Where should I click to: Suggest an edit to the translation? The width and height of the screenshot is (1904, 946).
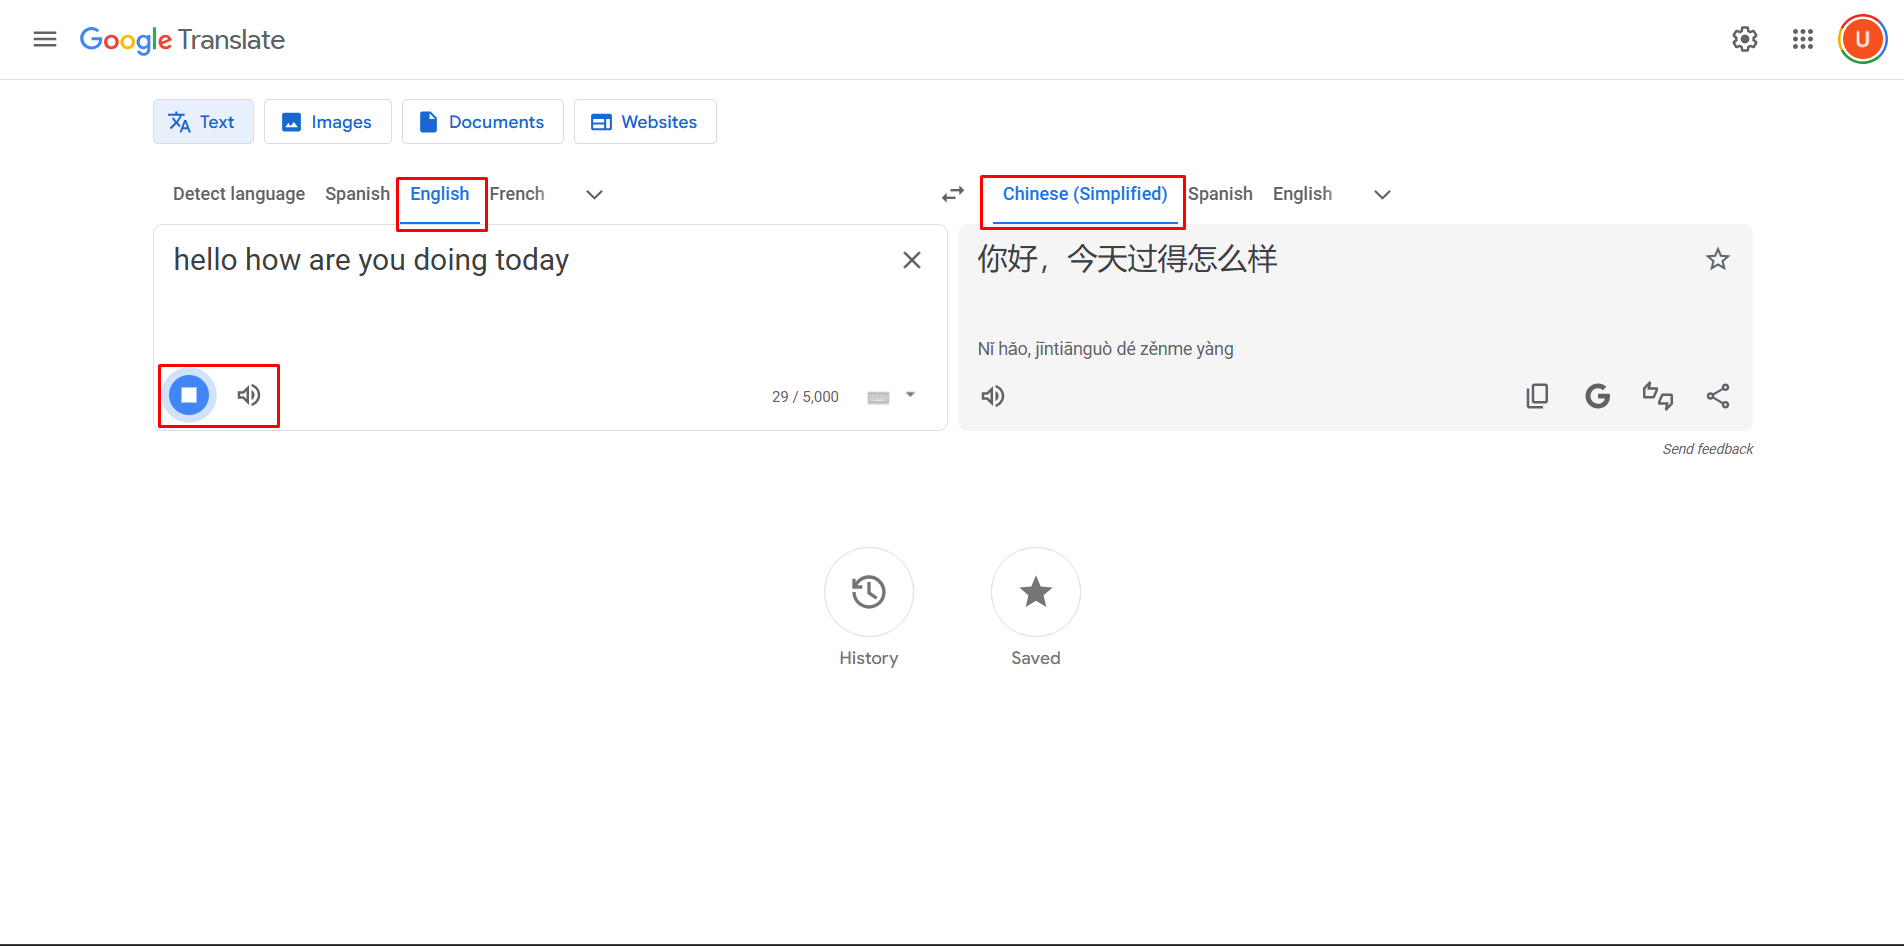pyautogui.click(x=1658, y=396)
